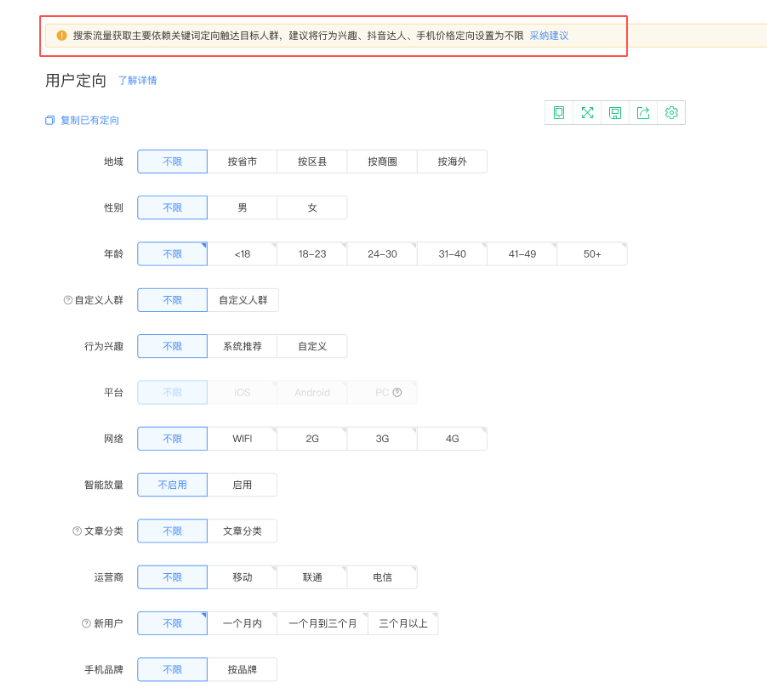Viewport: 767px width, 692px height.
Task: Toggle the 24-30 age option
Action: pyautogui.click(x=382, y=254)
